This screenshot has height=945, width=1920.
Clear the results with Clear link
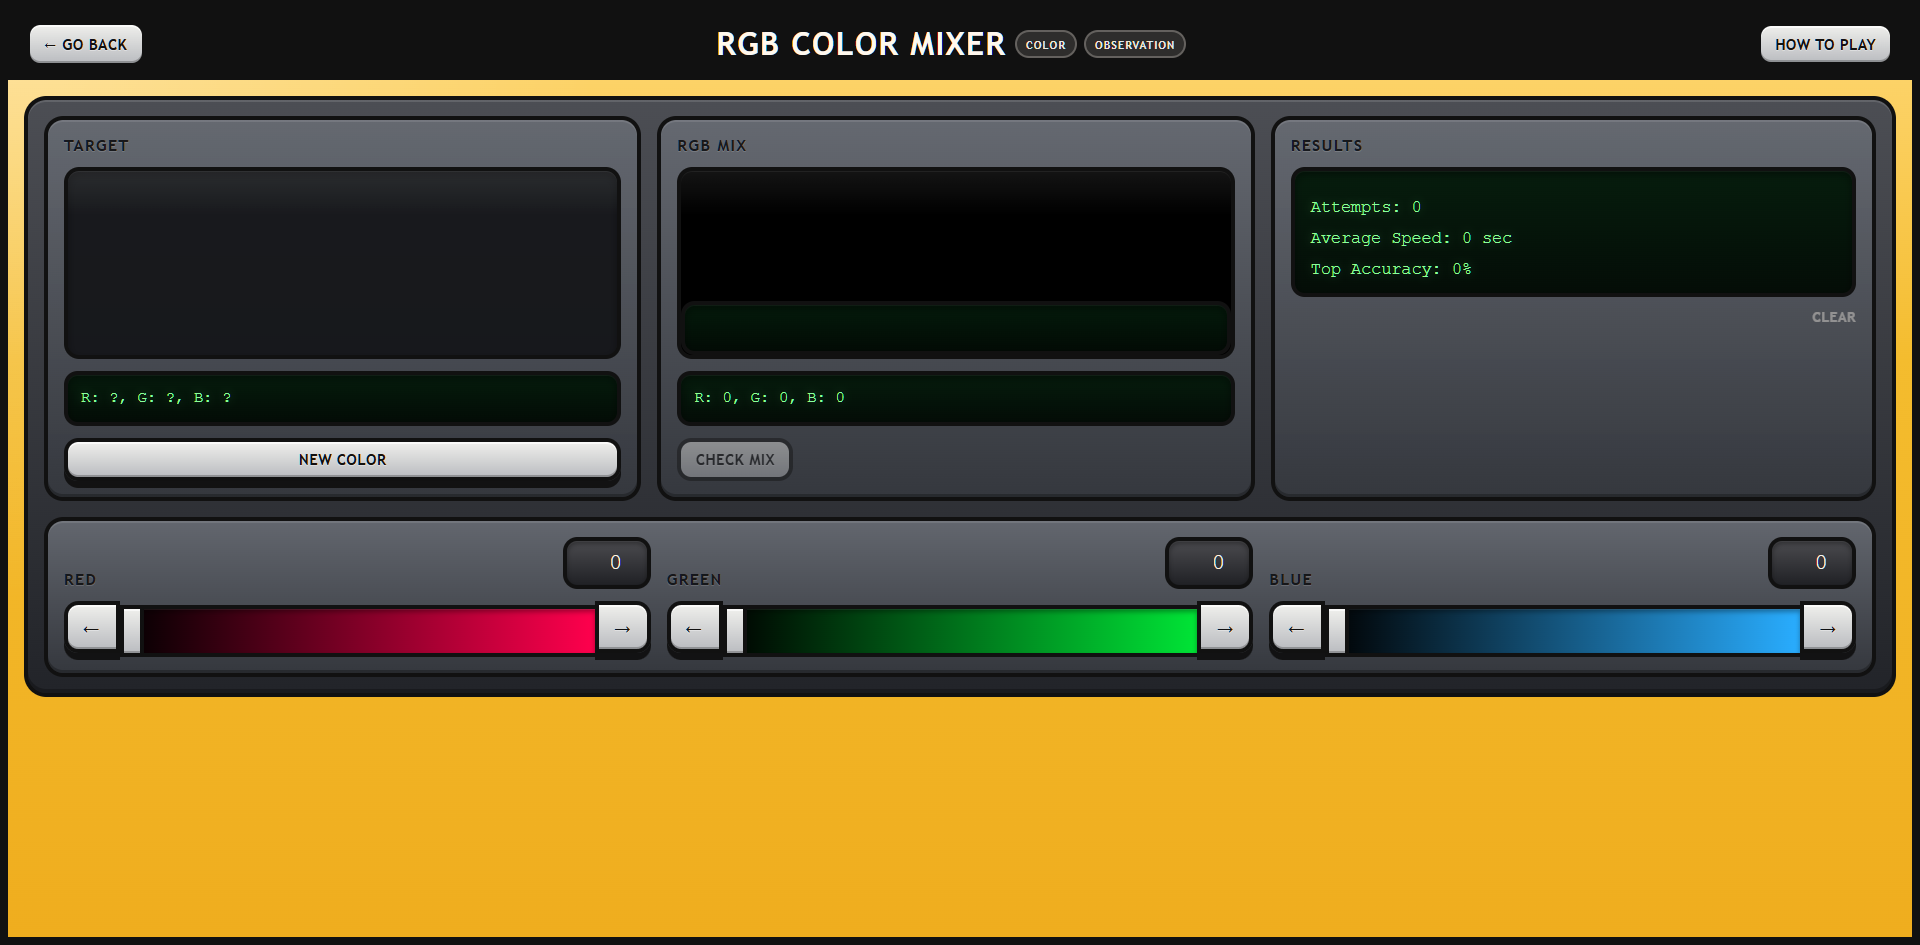pos(1833,317)
